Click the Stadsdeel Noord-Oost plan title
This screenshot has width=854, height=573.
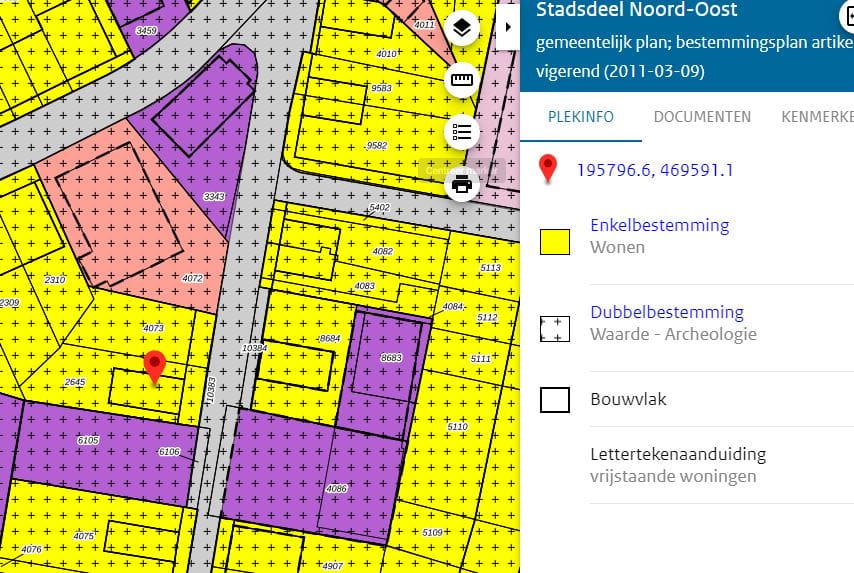(x=637, y=10)
